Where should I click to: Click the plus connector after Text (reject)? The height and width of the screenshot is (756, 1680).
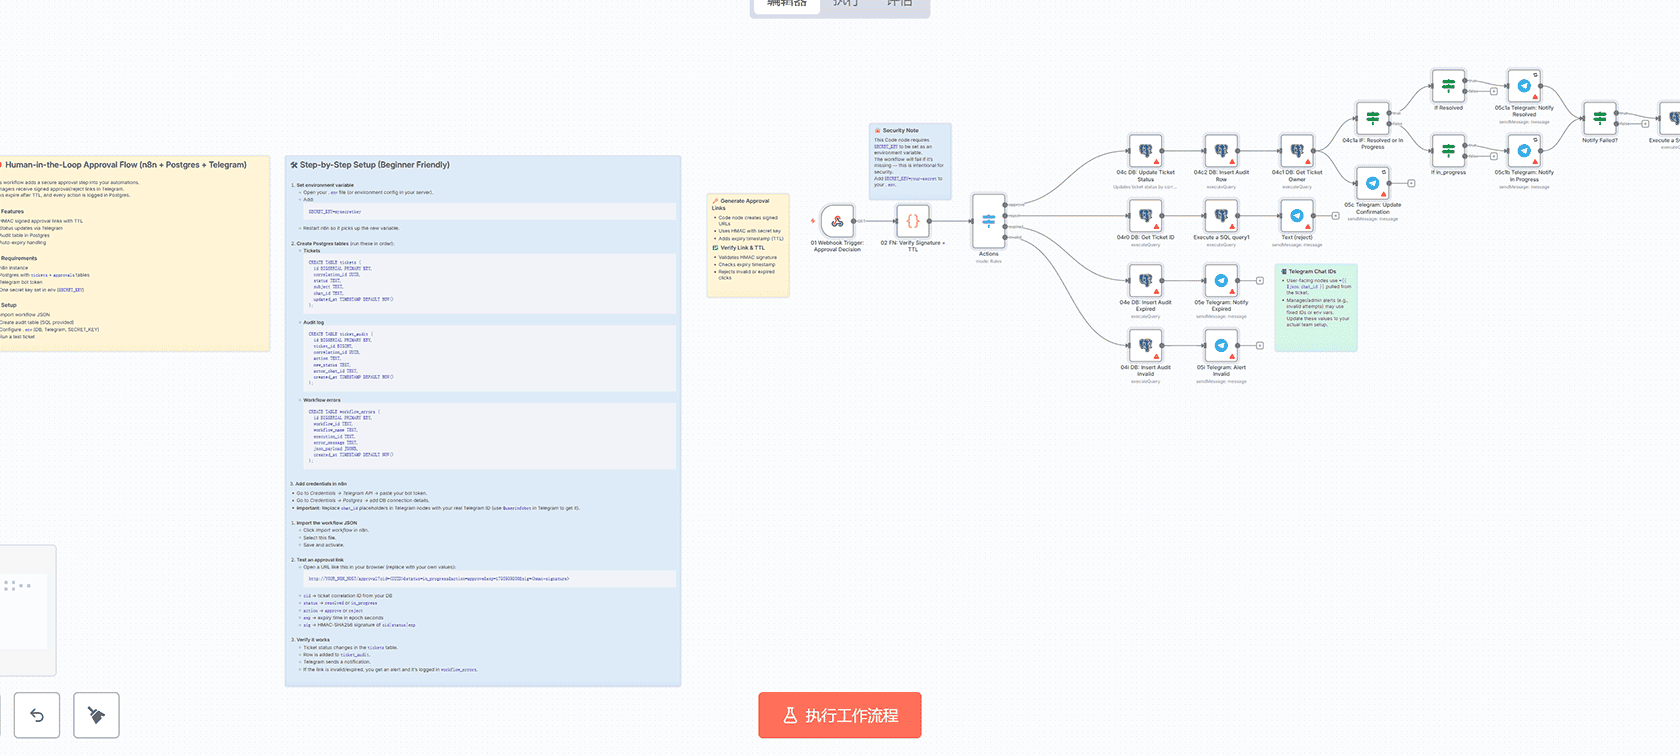(x=1336, y=216)
